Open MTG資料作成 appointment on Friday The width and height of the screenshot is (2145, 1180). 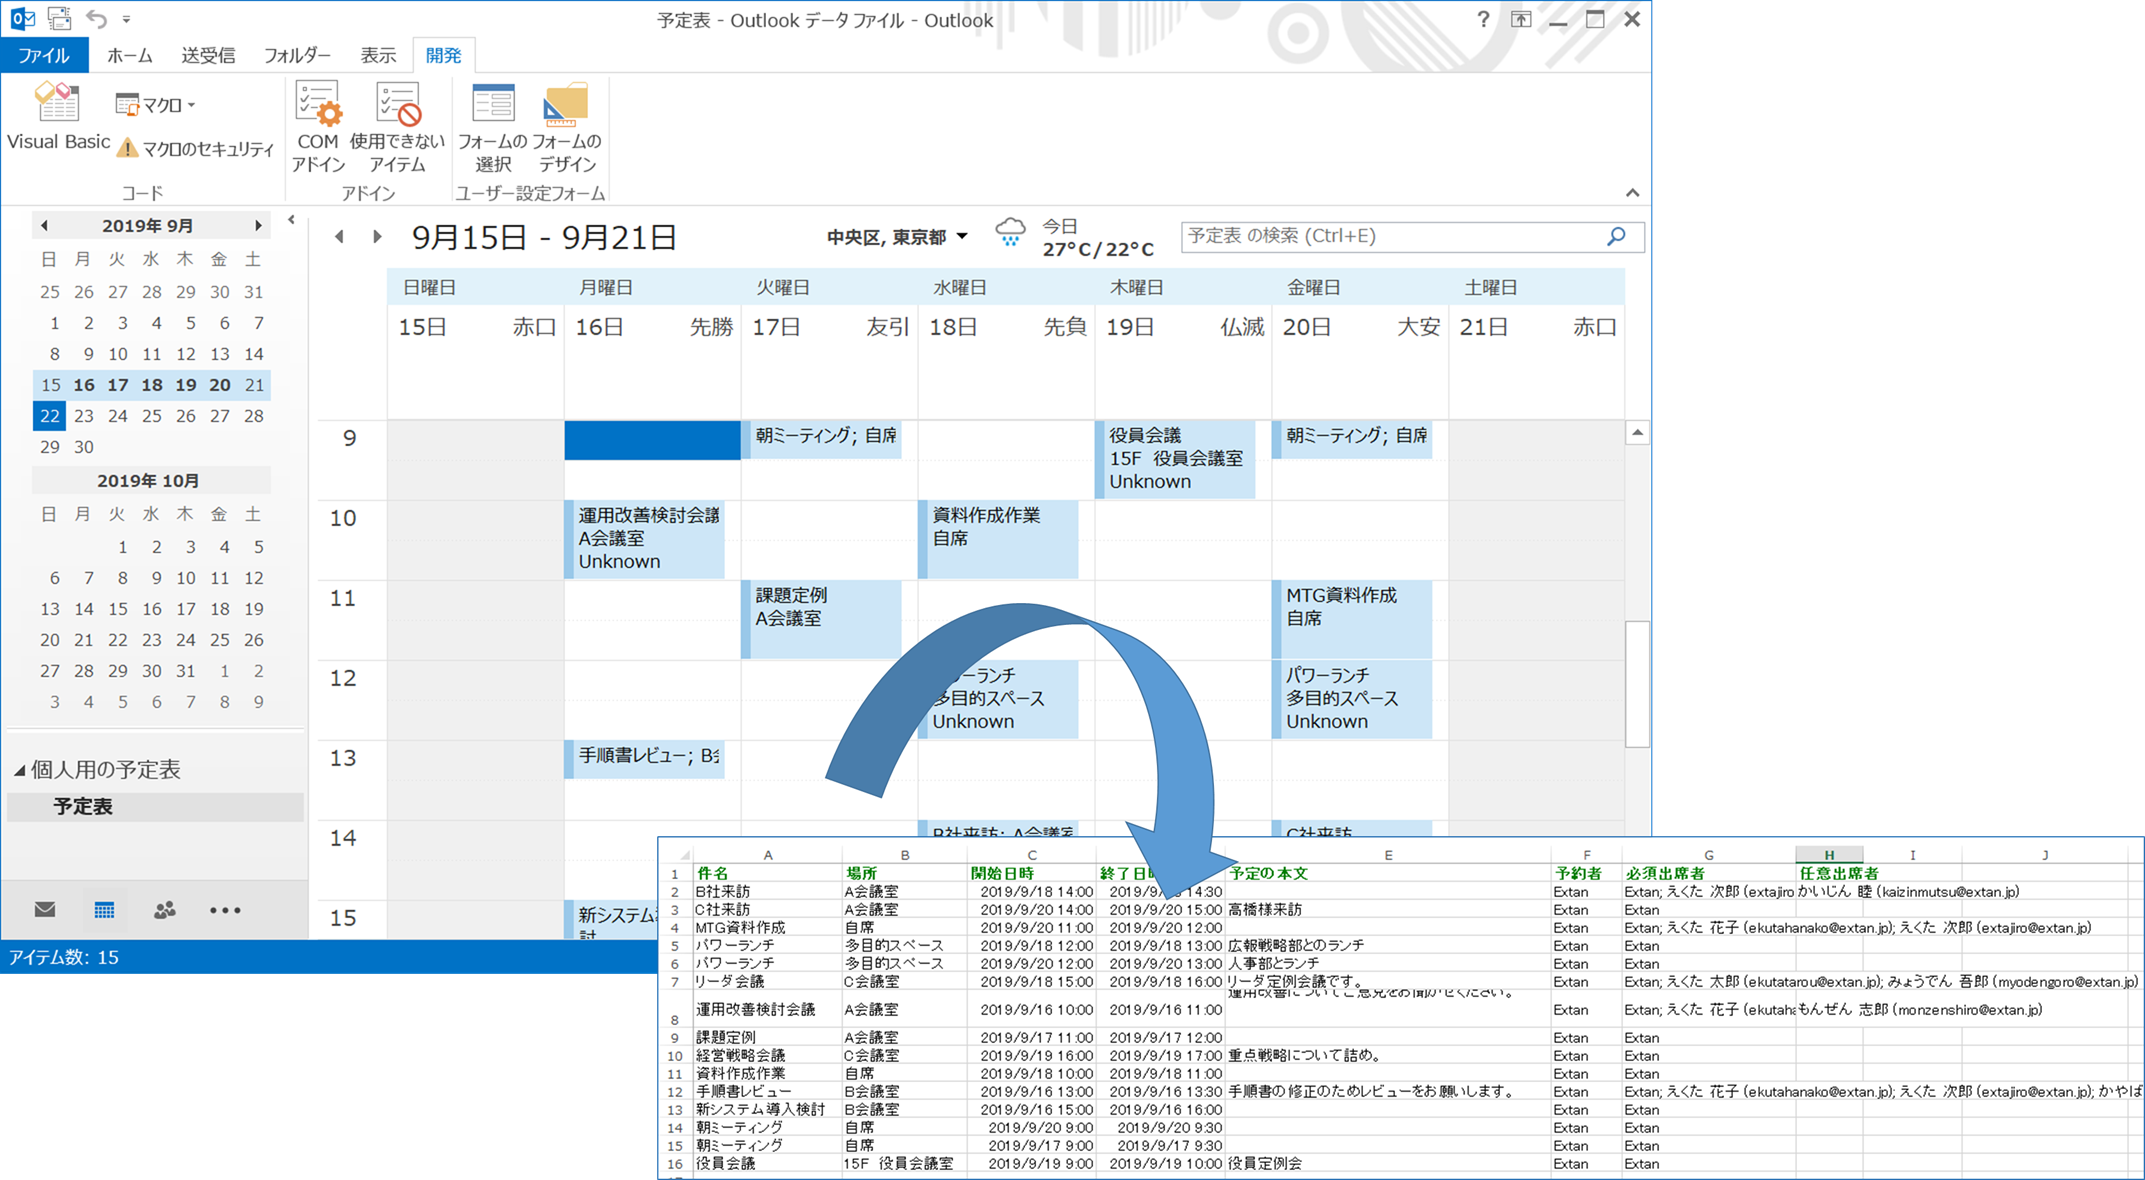click(x=1353, y=619)
